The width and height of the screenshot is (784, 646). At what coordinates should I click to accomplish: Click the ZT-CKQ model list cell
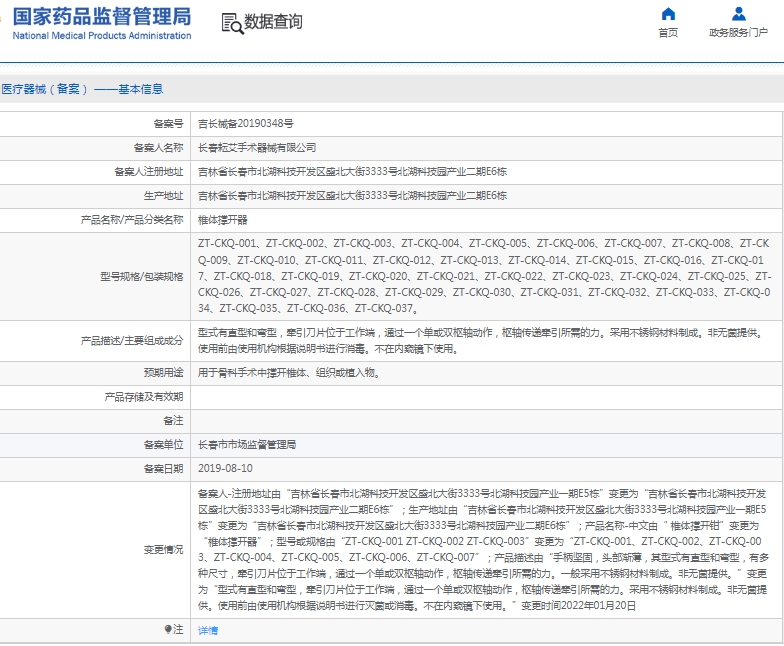484,276
